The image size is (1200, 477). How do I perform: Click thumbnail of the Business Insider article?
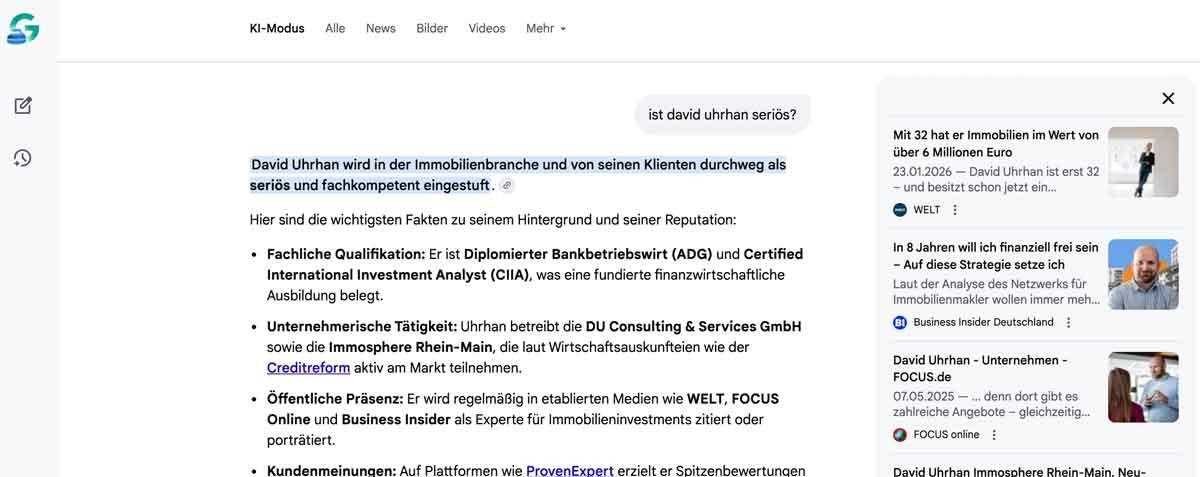coord(1143,274)
